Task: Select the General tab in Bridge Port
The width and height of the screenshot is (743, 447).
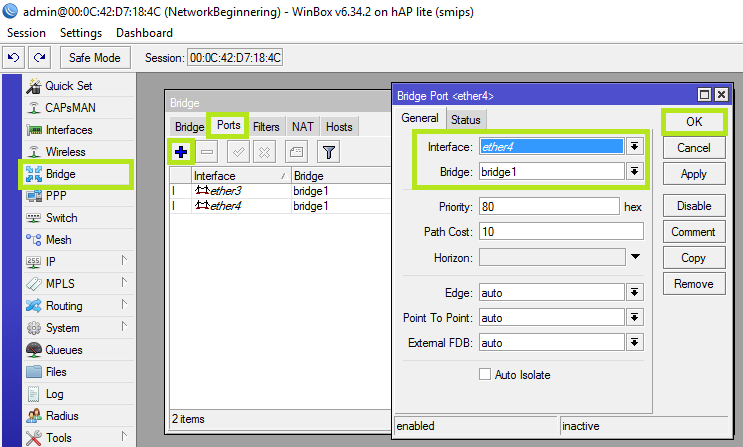Action: (420, 118)
